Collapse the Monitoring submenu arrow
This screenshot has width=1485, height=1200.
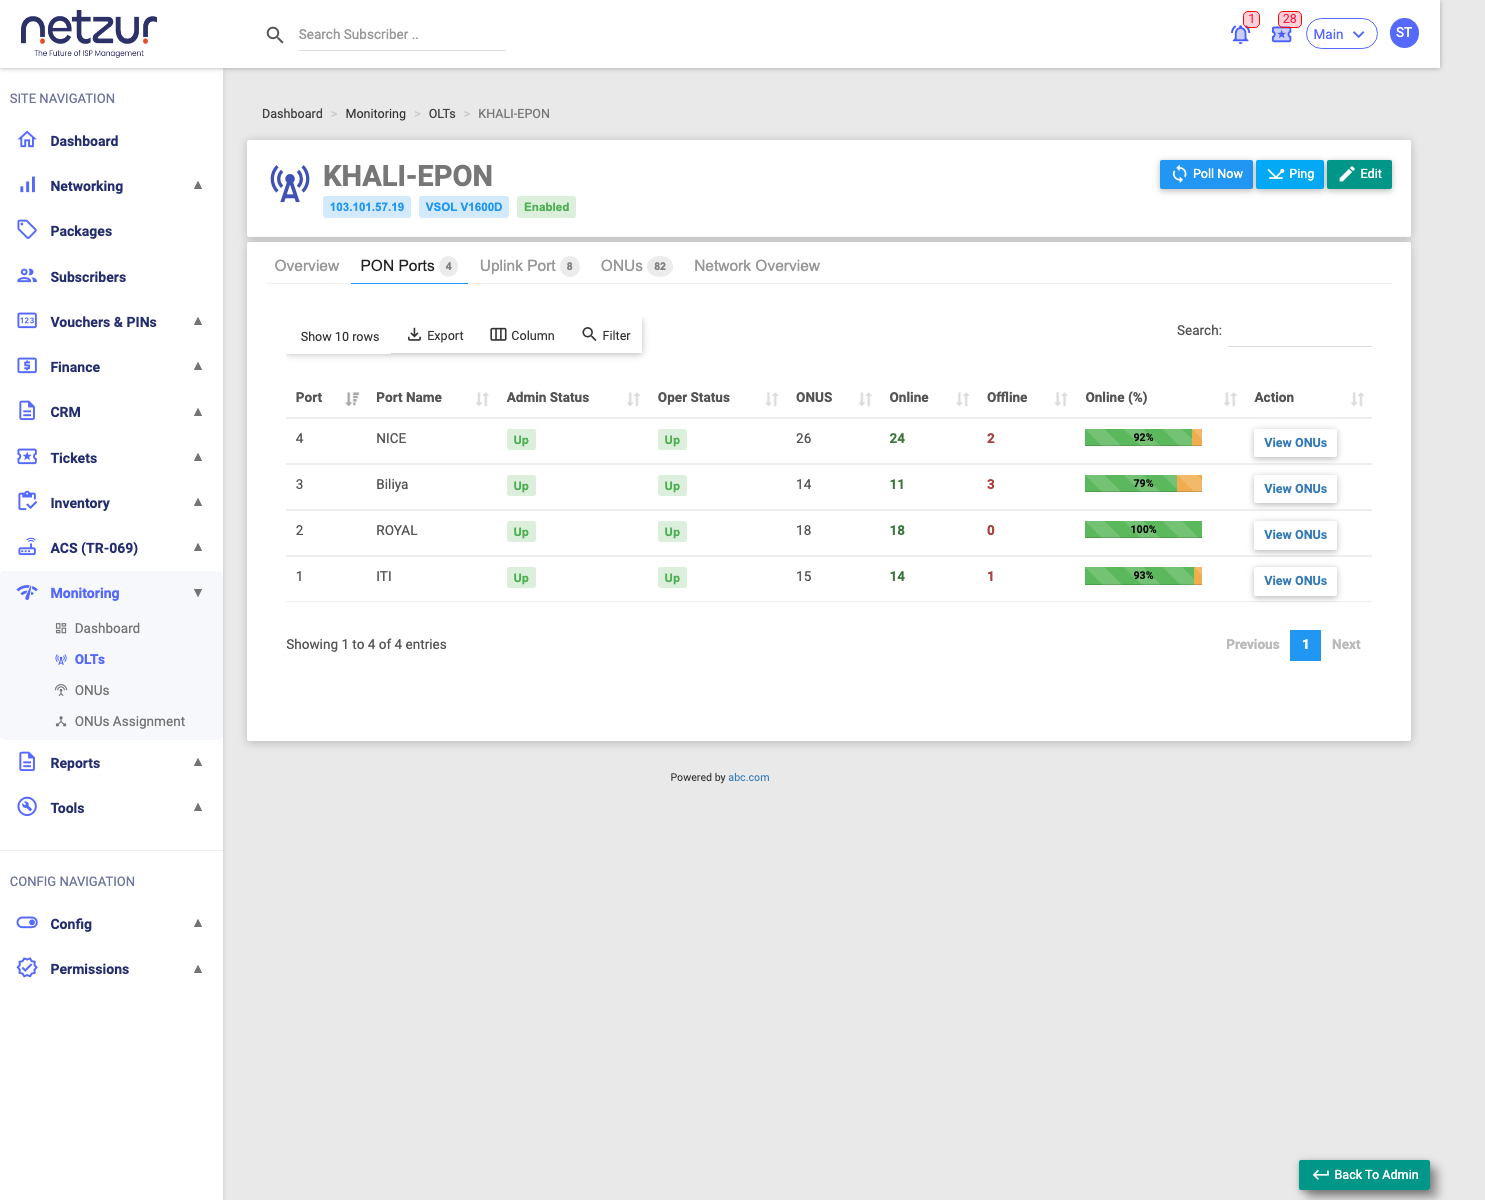pos(198,592)
